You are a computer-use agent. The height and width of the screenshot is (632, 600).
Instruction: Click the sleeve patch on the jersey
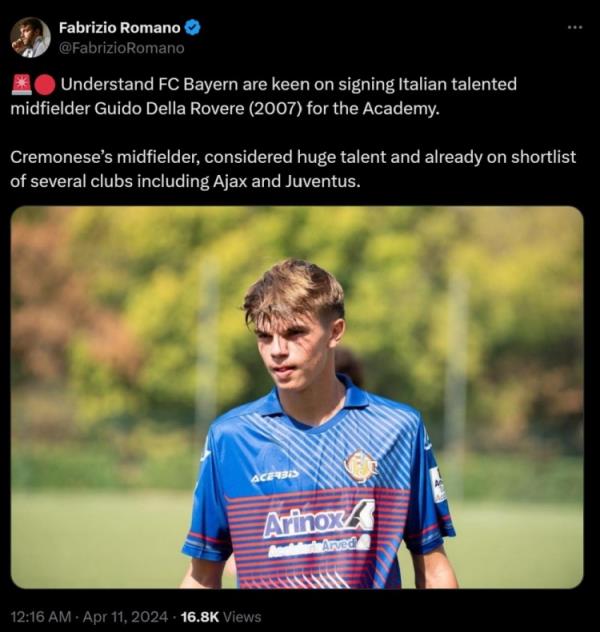[437, 485]
